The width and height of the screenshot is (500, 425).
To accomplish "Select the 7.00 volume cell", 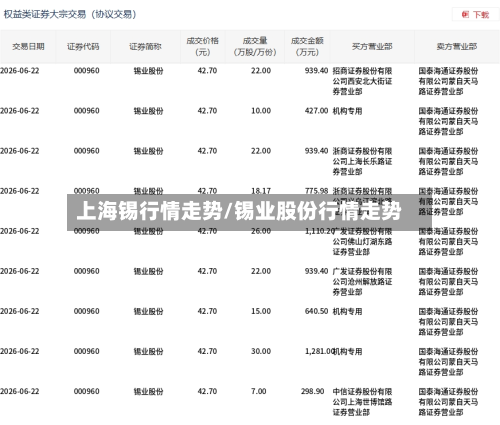I will click(x=259, y=391).
